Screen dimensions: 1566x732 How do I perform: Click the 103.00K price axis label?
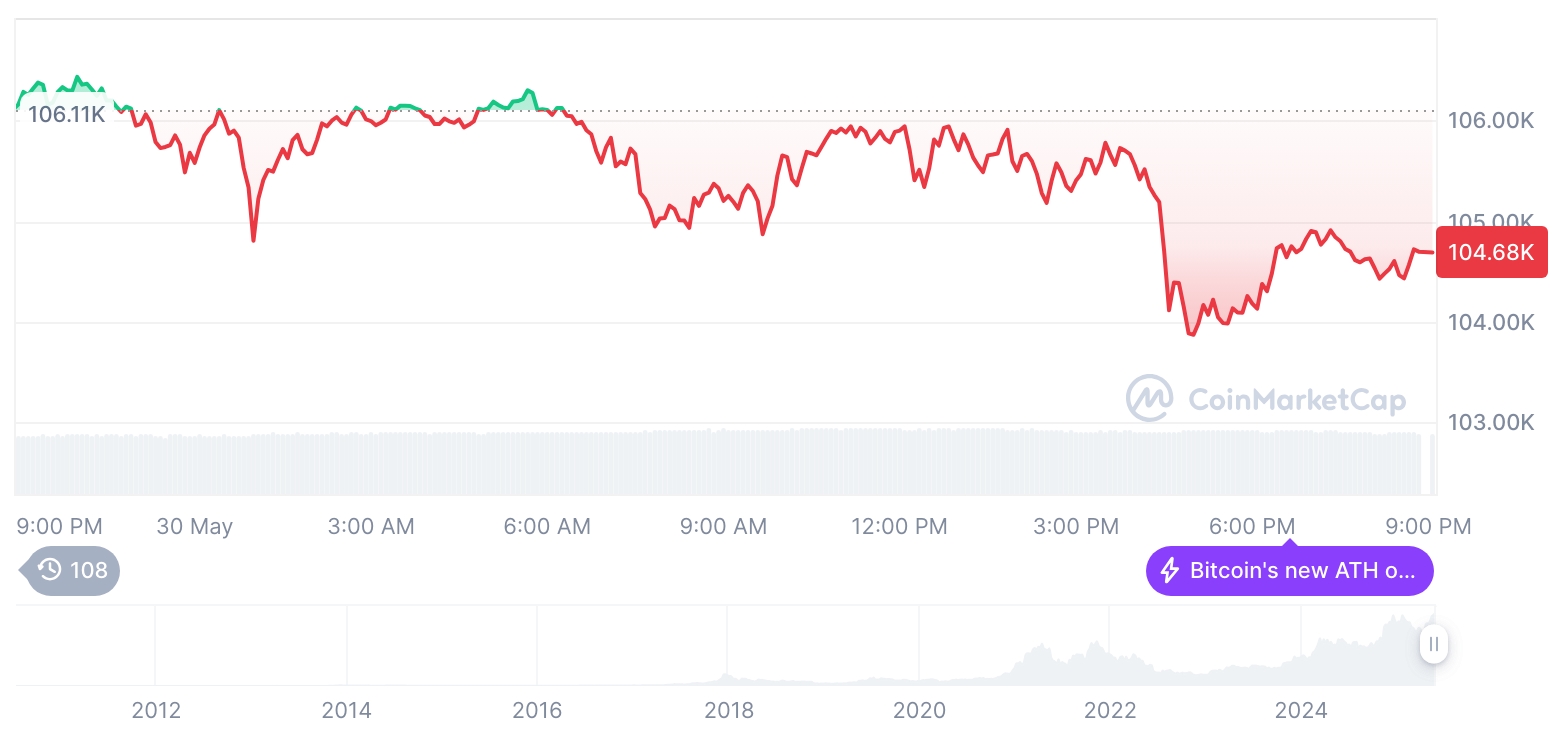point(1490,422)
